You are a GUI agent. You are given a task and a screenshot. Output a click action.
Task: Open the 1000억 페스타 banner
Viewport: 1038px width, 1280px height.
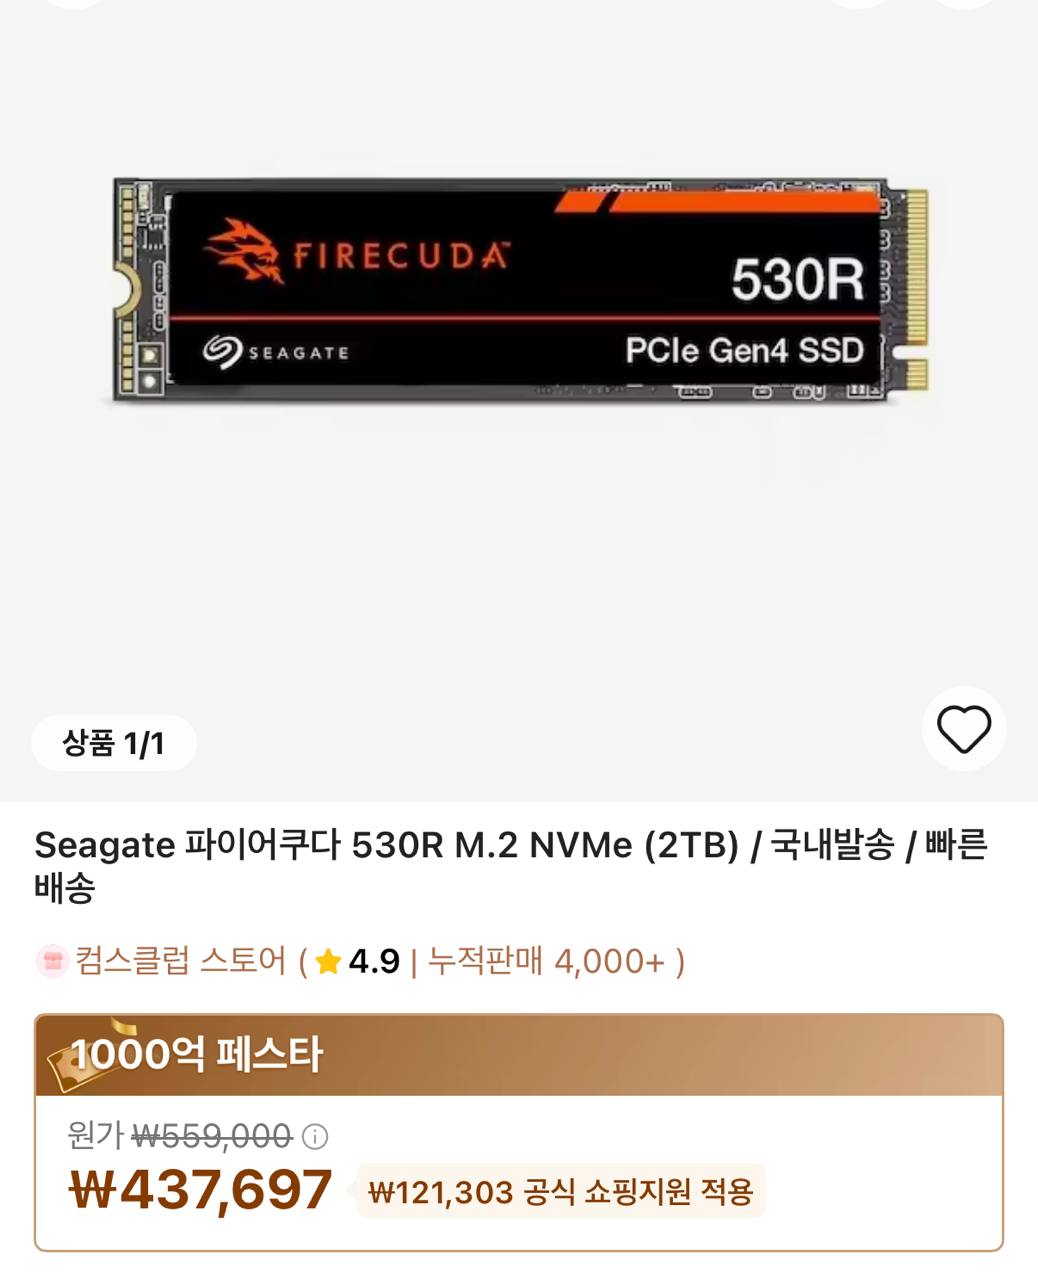point(519,1055)
